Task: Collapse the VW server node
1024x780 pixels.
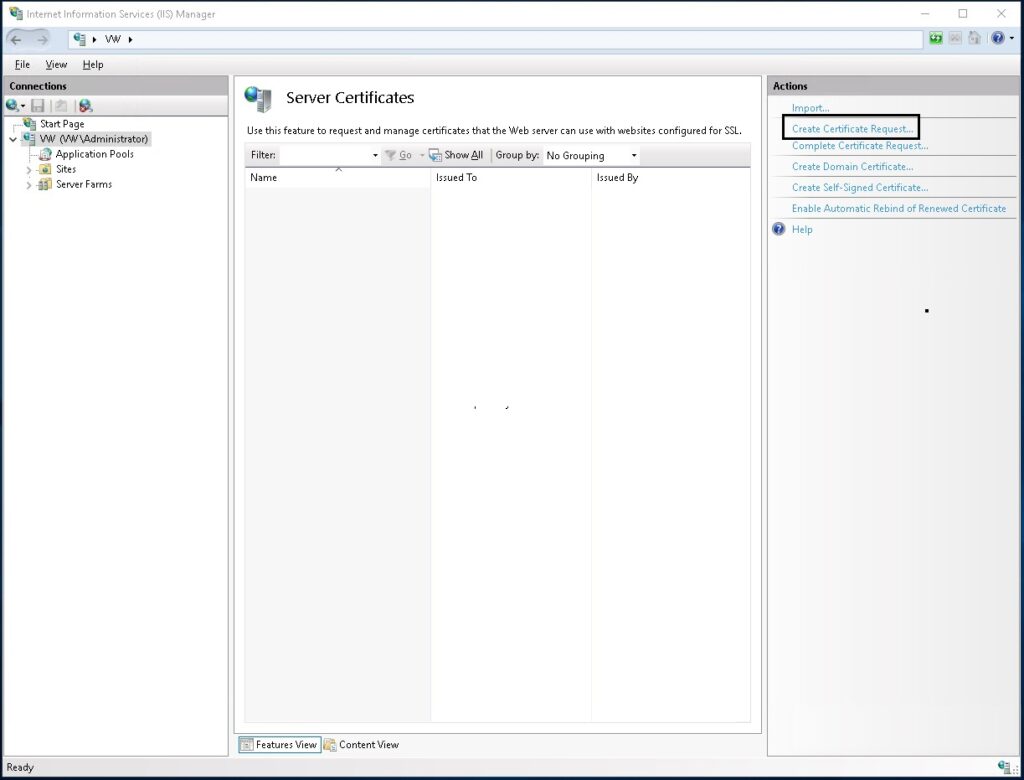Action: click(x=12, y=140)
